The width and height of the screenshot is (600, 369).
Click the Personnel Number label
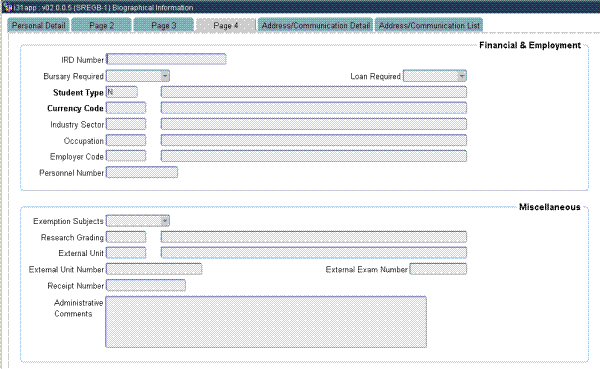tap(71, 173)
